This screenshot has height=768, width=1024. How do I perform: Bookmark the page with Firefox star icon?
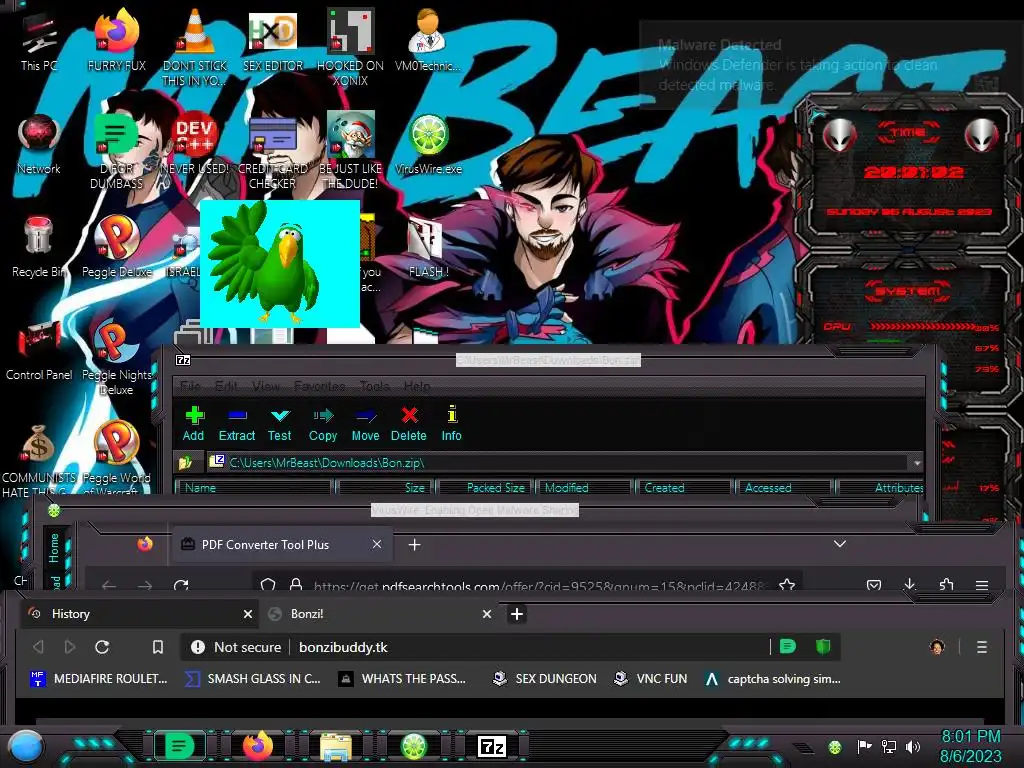click(x=787, y=585)
